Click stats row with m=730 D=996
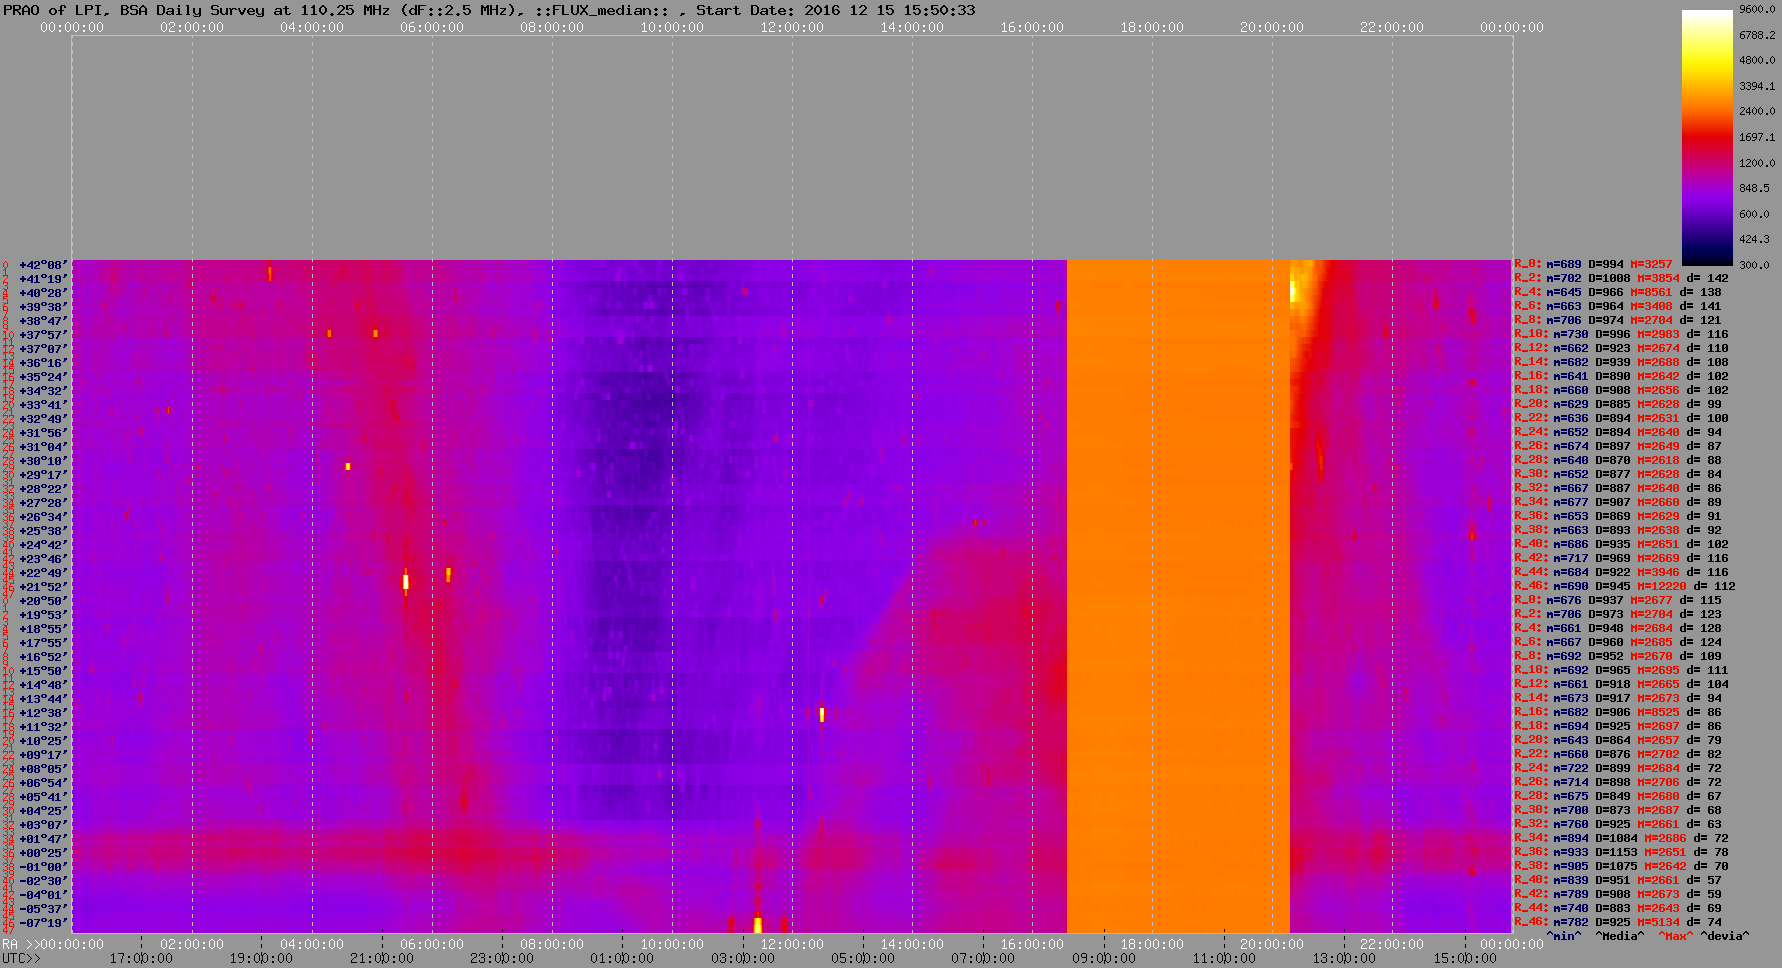Image resolution: width=1782 pixels, height=968 pixels. 1621,335
